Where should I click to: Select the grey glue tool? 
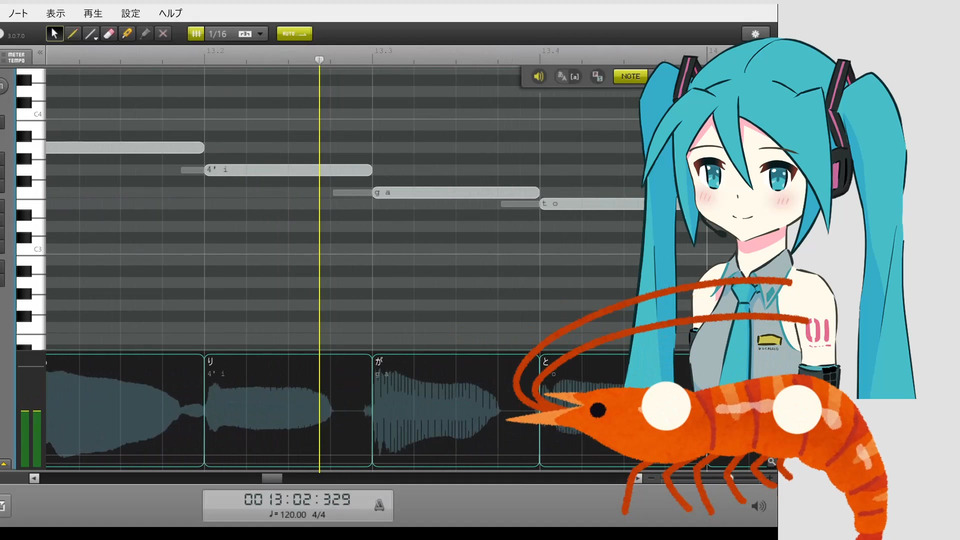(144, 34)
